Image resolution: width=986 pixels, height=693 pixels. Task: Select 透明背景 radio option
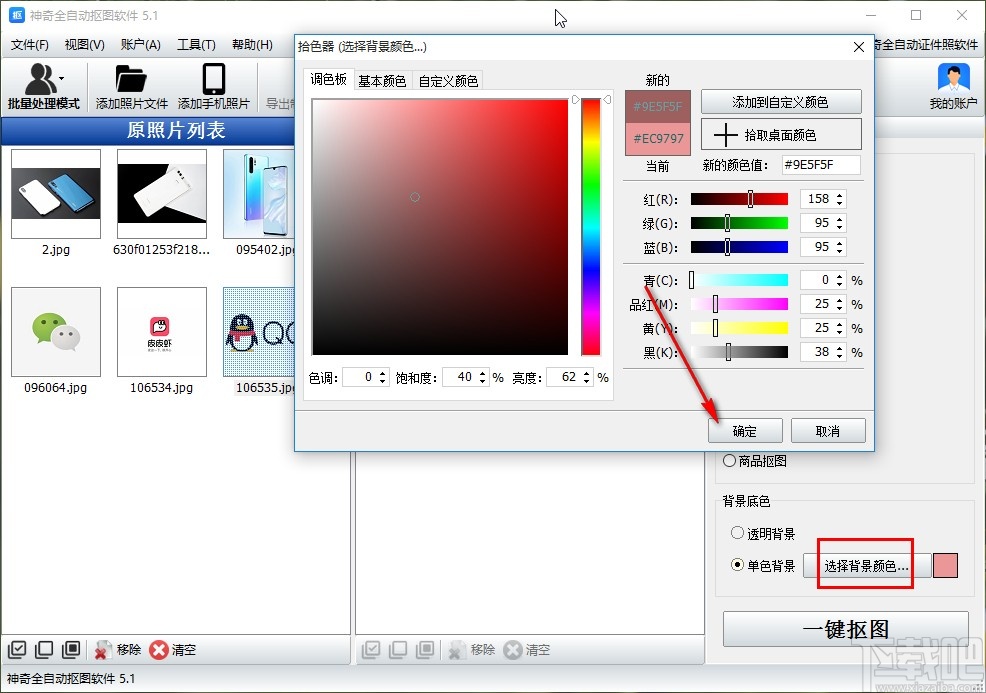(x=738, y=534)
